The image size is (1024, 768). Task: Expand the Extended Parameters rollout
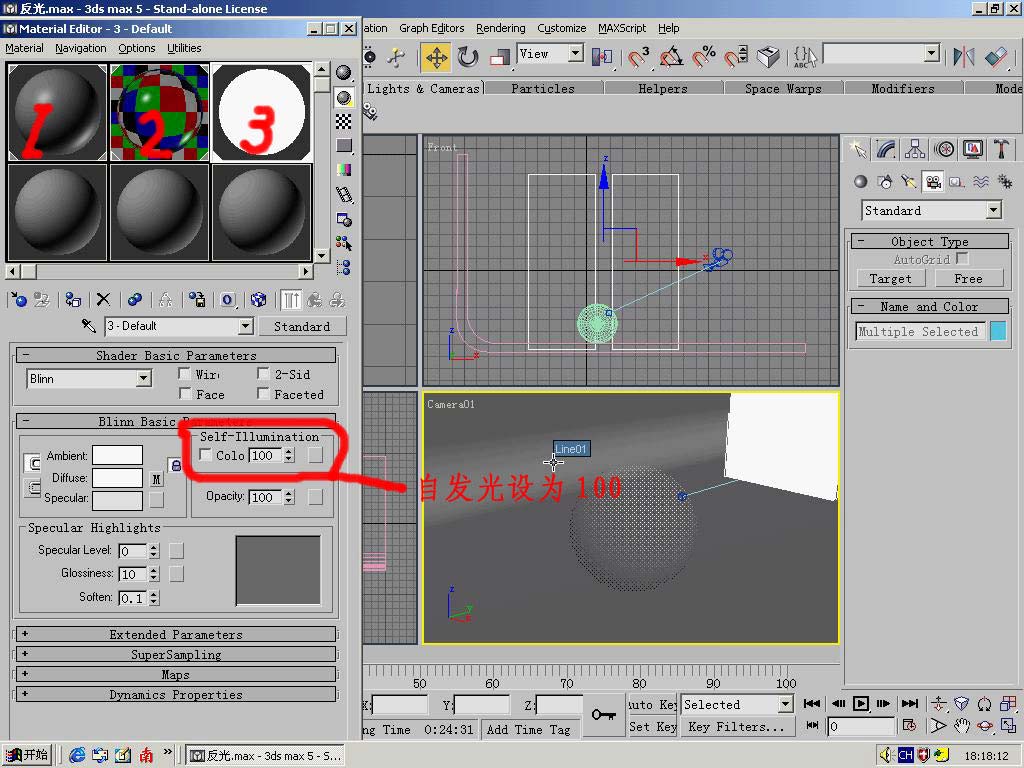click(176, 634)
